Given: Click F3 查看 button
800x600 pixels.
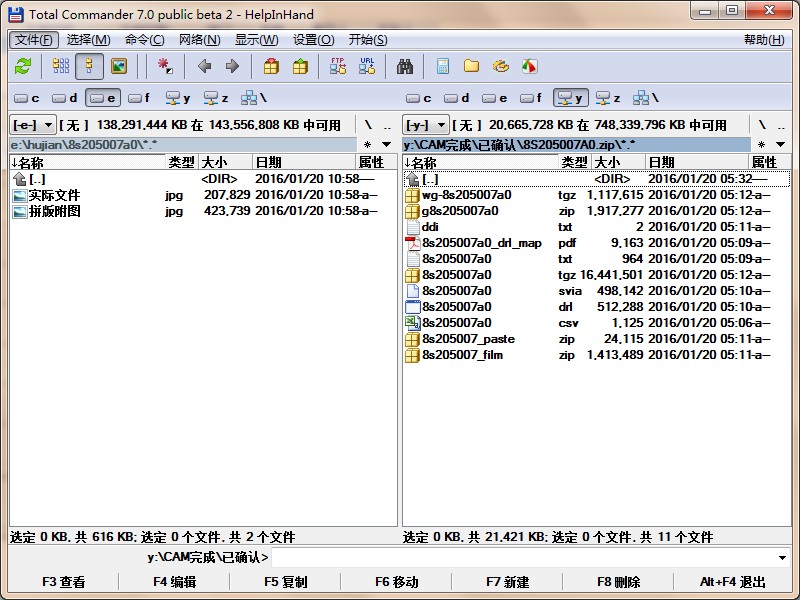Looking at the screenshot, I should (x=64, y=582).
